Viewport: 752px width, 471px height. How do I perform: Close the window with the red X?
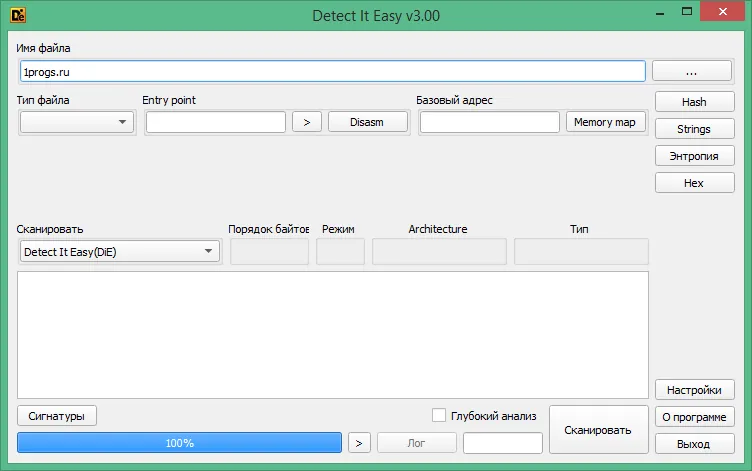tap(723, 12)
